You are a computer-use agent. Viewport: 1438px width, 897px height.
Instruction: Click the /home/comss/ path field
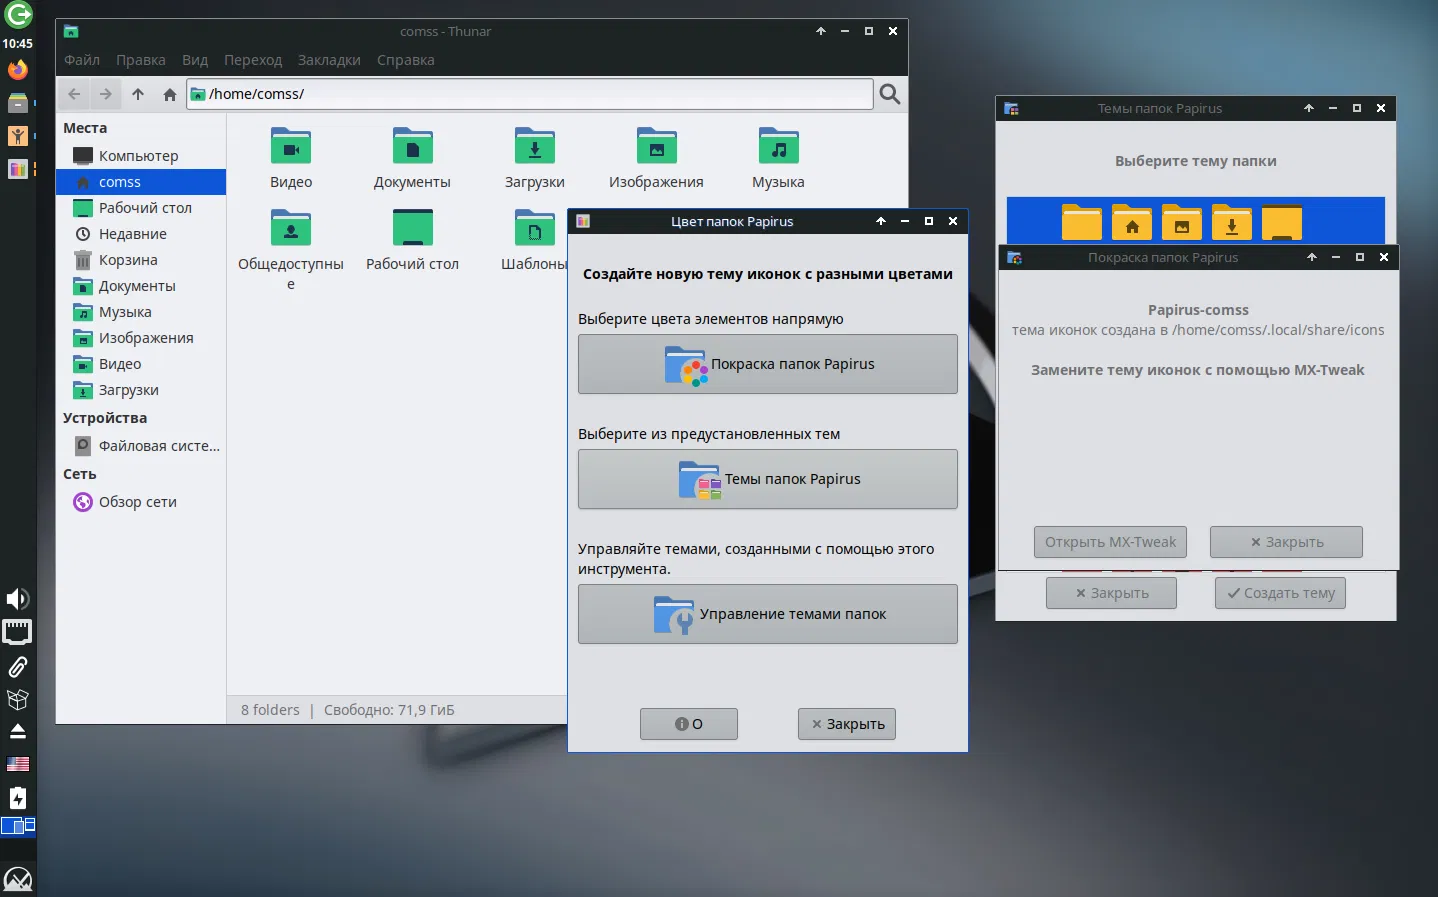click(530, 94)
